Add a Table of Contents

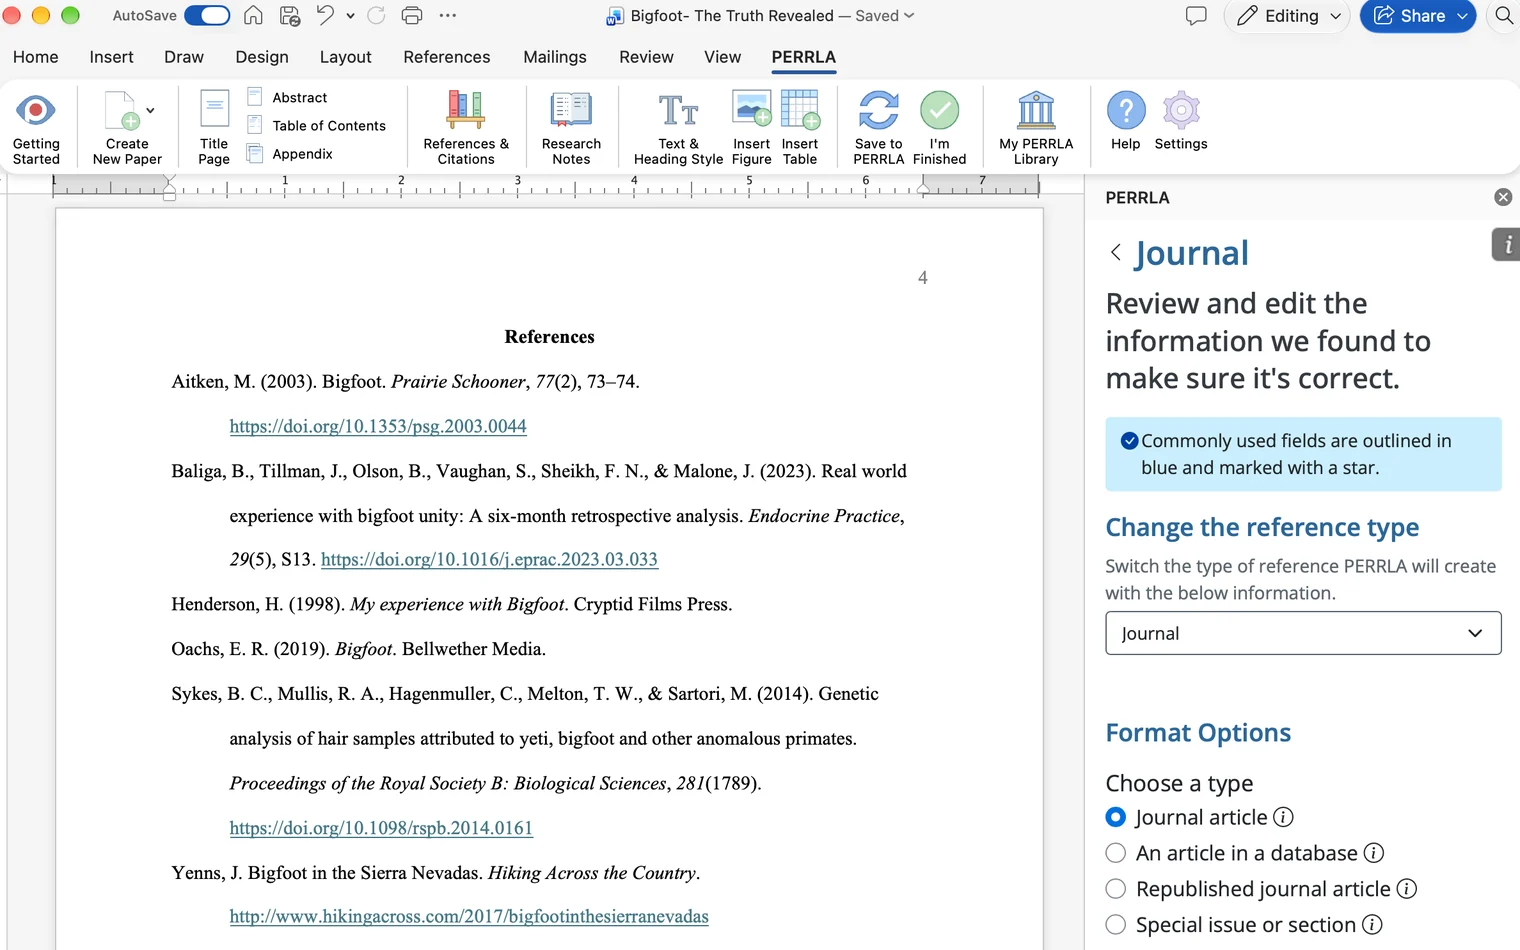click(316, 125)
